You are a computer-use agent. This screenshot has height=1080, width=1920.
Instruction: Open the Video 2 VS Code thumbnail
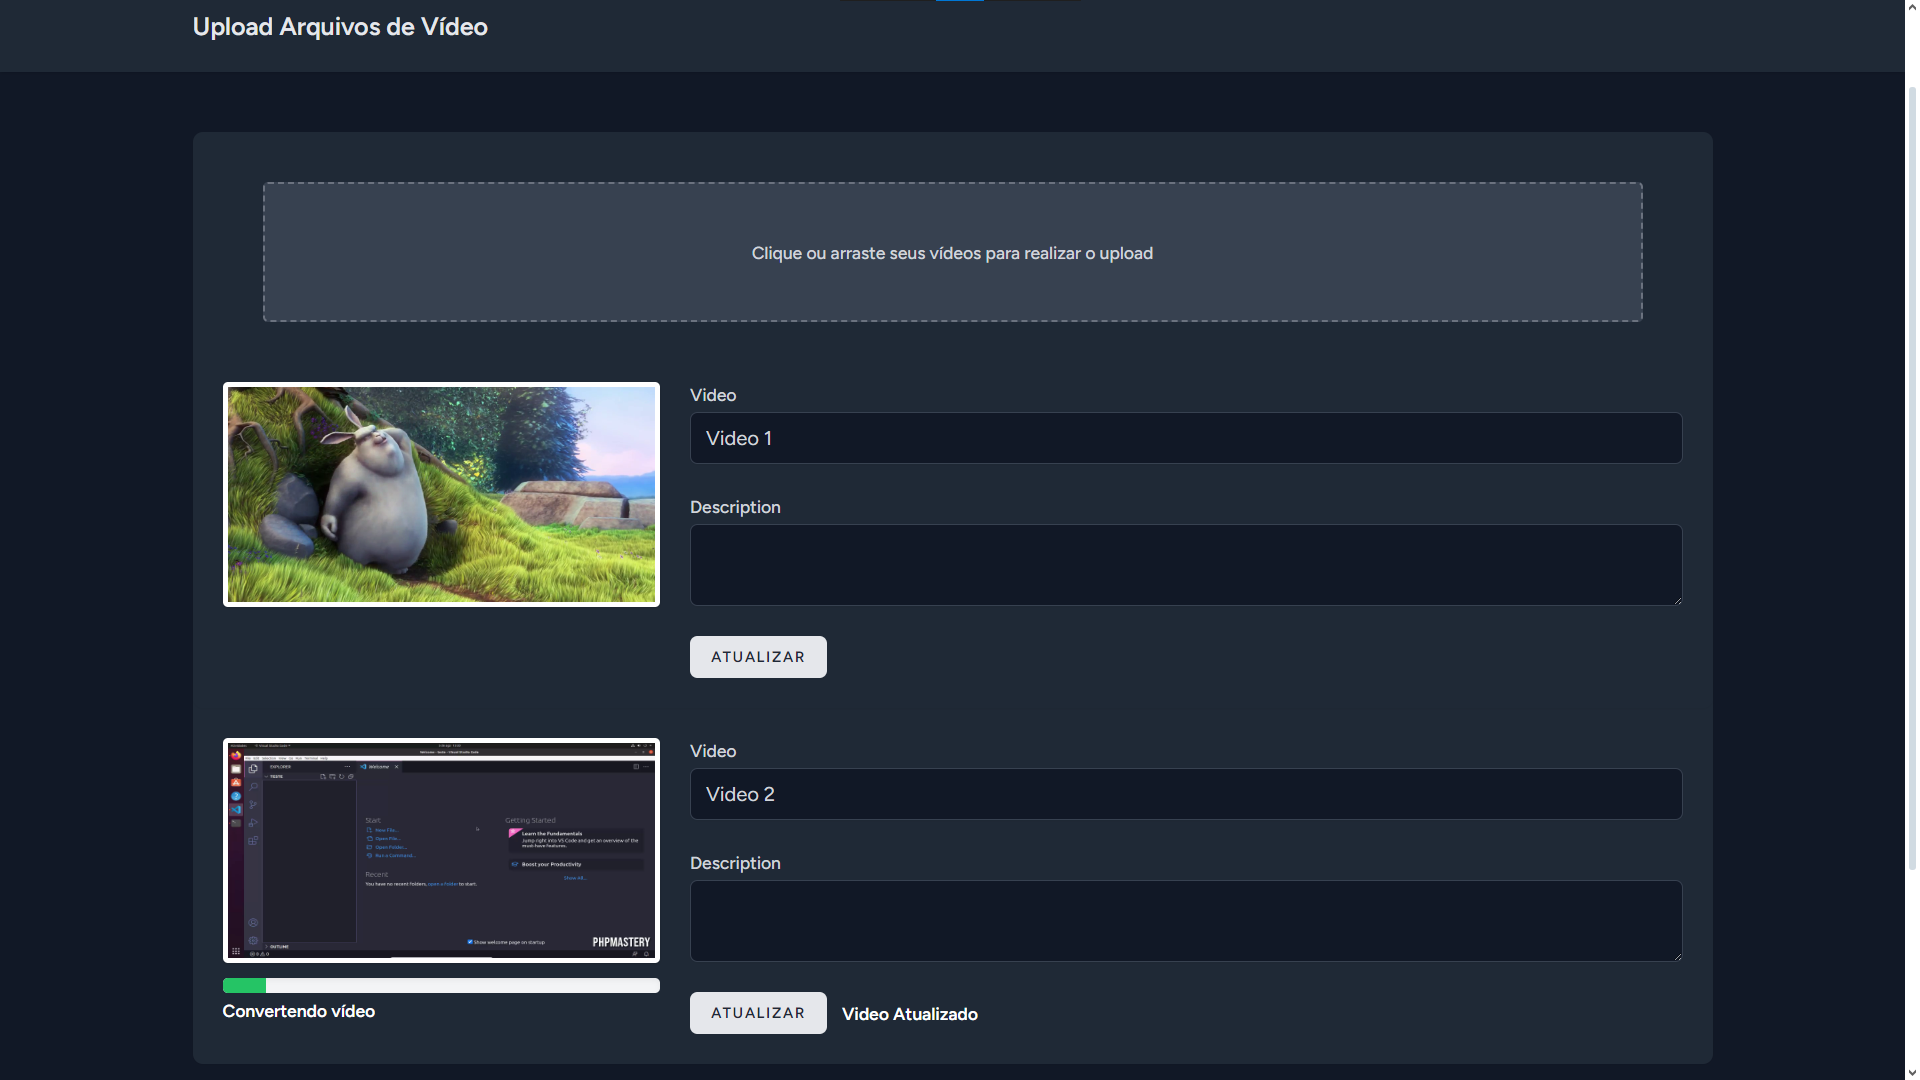[441, 850]
